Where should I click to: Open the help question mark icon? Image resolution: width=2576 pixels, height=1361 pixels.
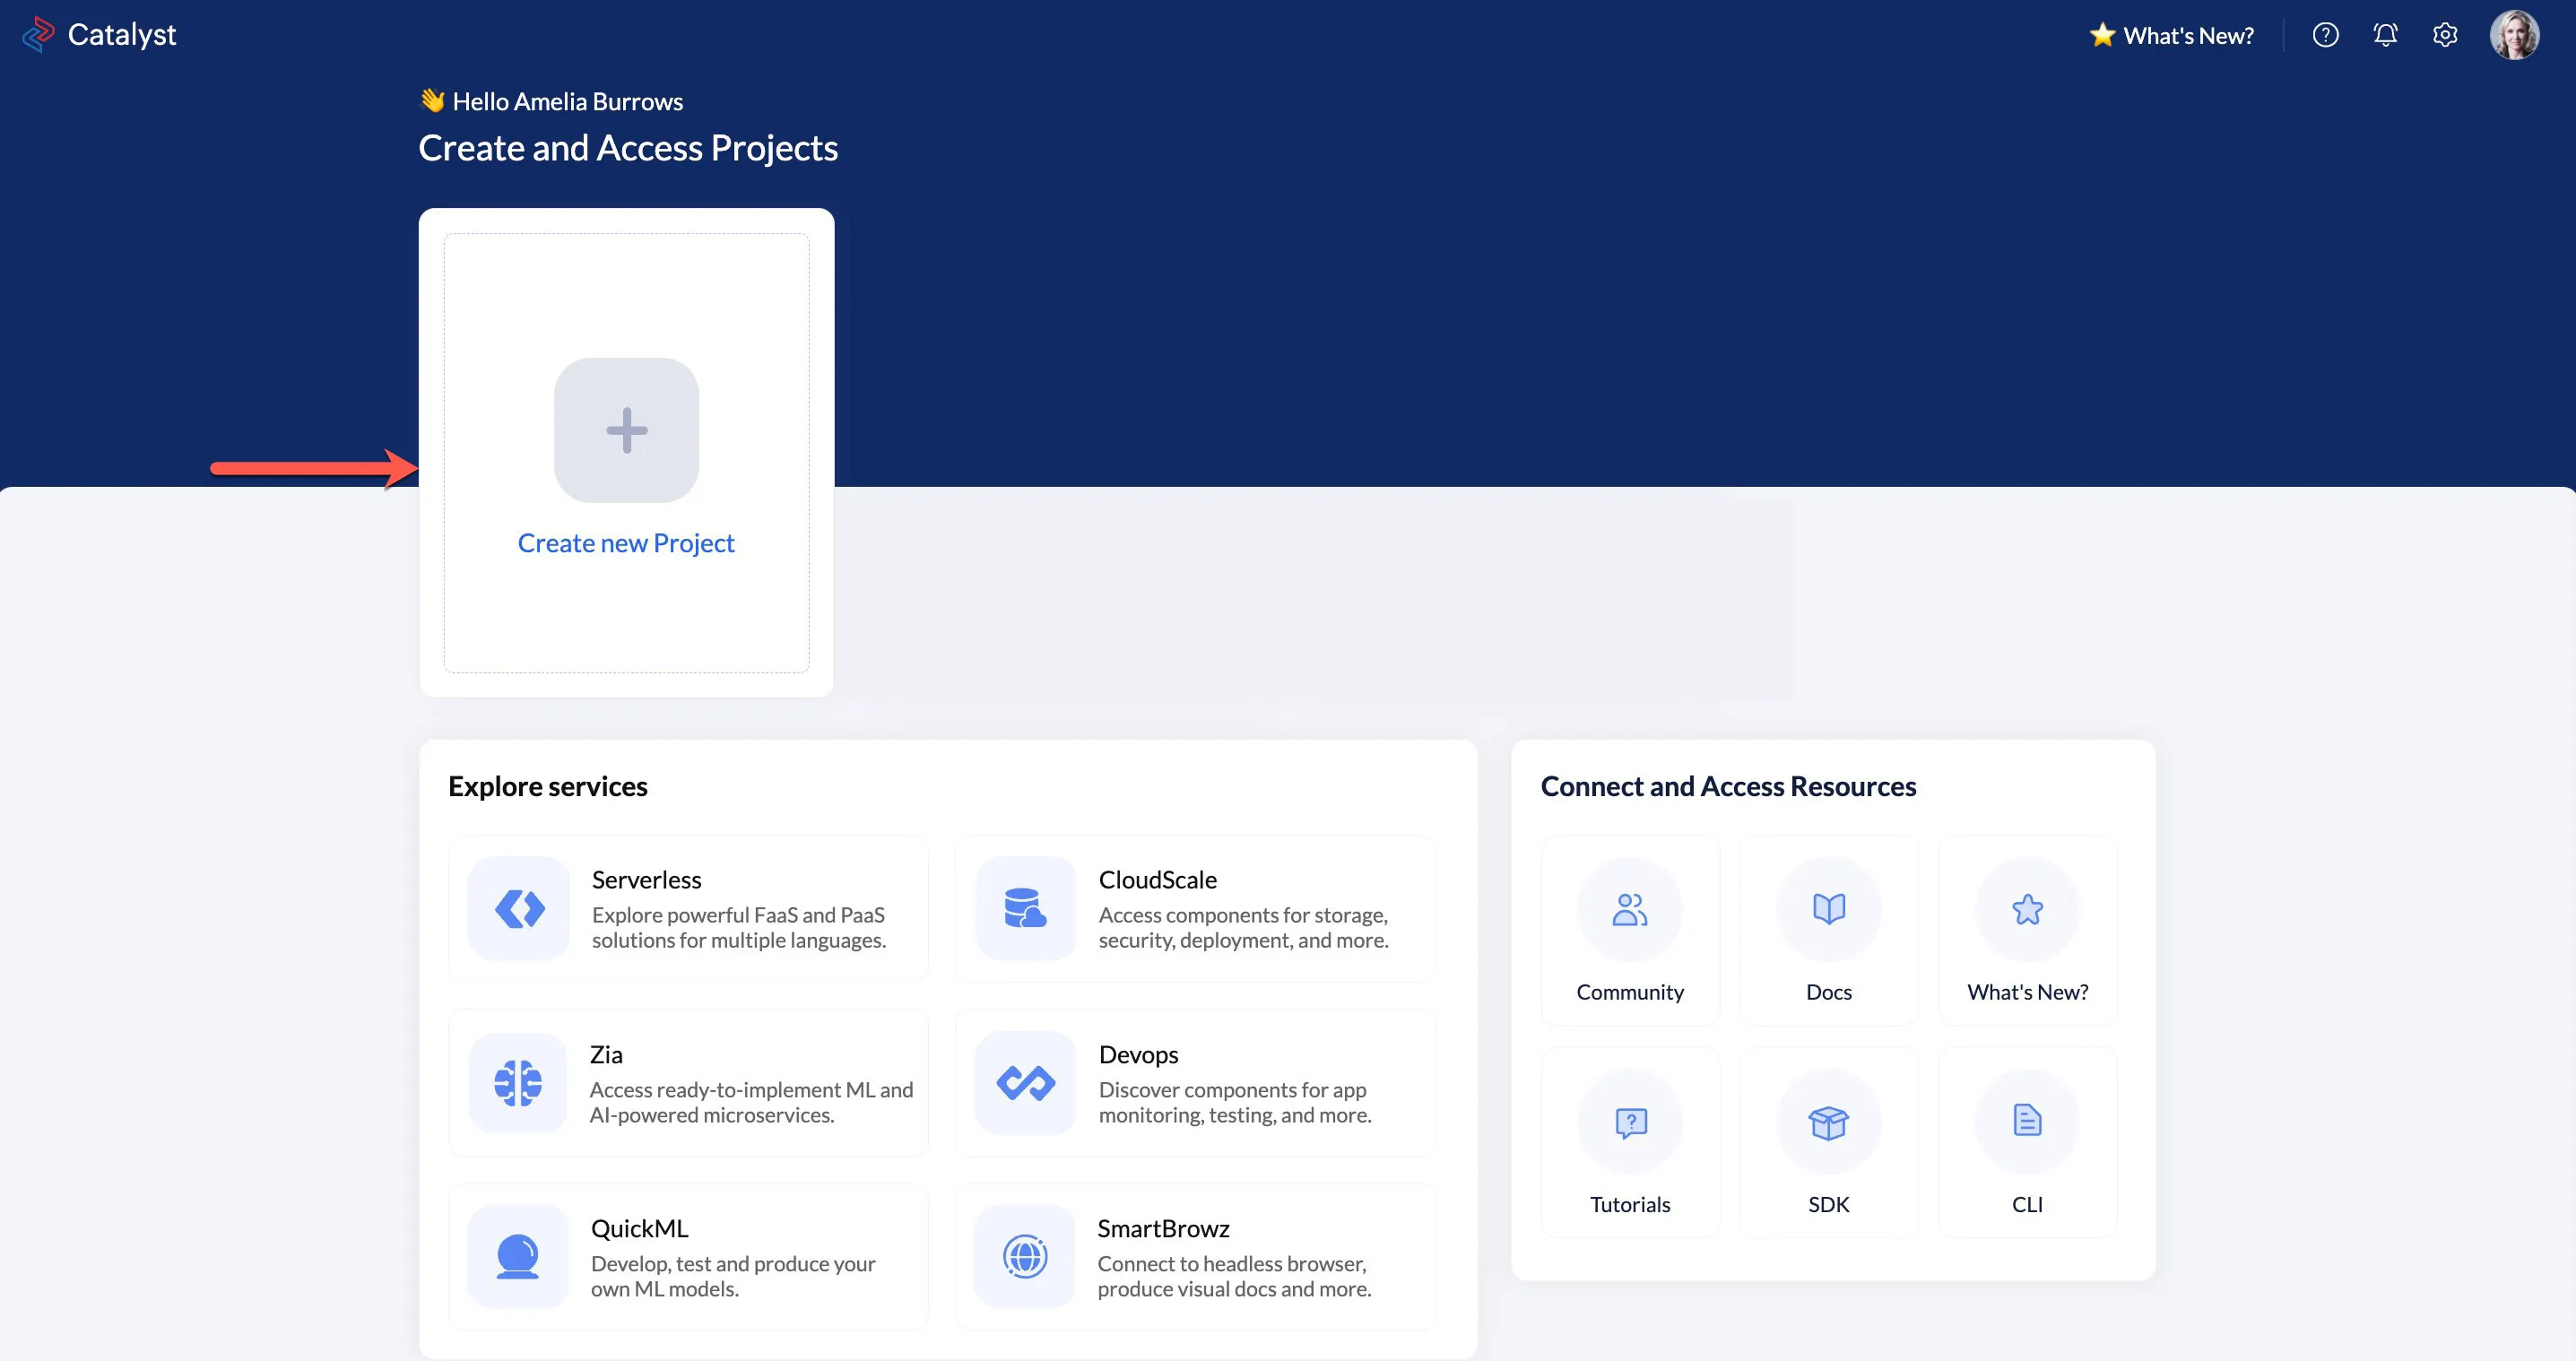click(2325, 35)
